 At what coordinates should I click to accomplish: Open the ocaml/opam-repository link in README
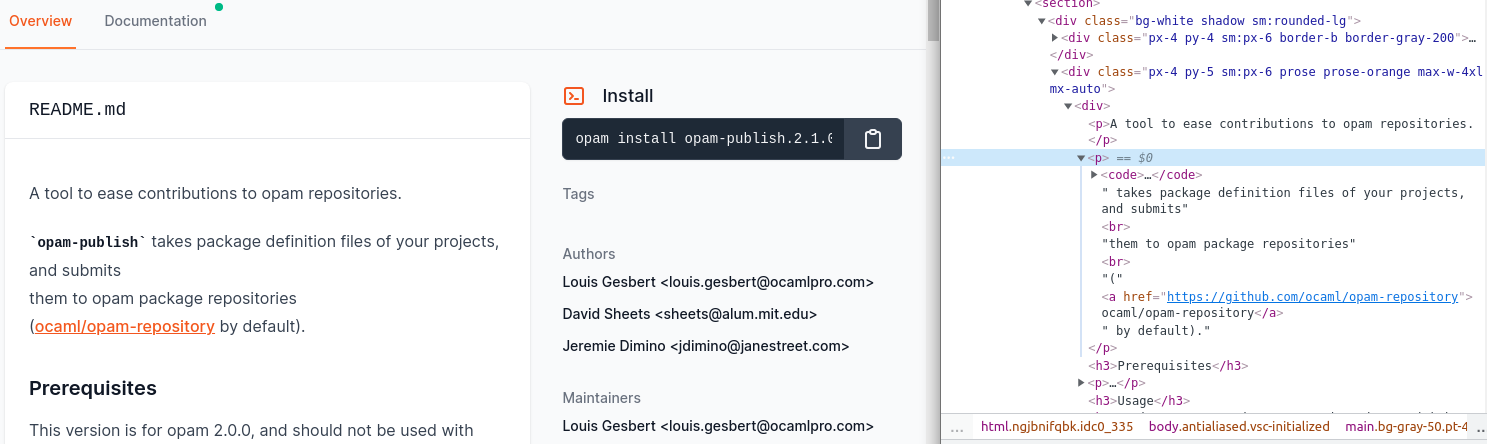pyautogui.click(x=125, y=326)
